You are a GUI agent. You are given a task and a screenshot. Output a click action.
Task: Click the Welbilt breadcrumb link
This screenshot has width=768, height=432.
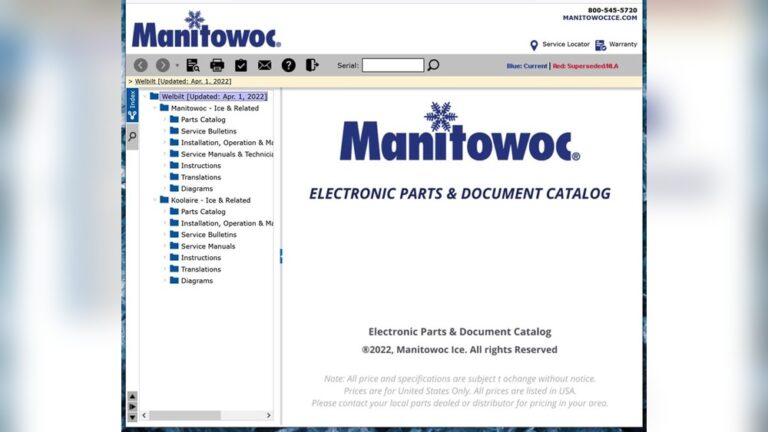pos(183,81)
